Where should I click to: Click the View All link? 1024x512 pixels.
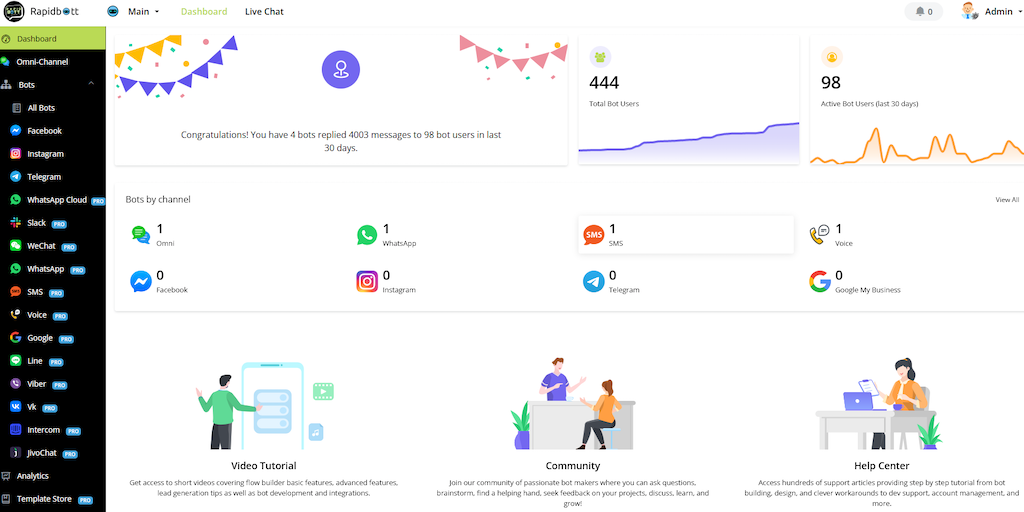click(1007, 200)
